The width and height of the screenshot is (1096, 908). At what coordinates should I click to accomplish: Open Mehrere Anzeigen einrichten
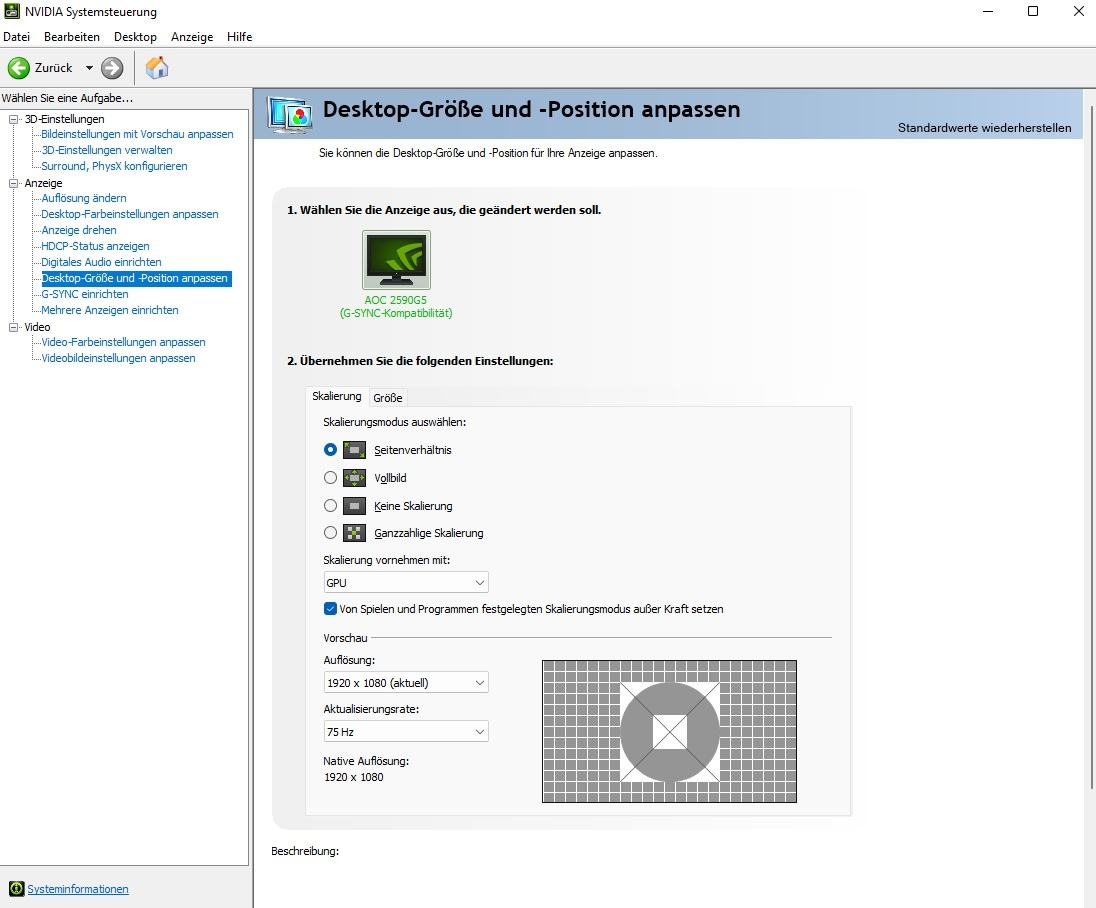point(110,310)
